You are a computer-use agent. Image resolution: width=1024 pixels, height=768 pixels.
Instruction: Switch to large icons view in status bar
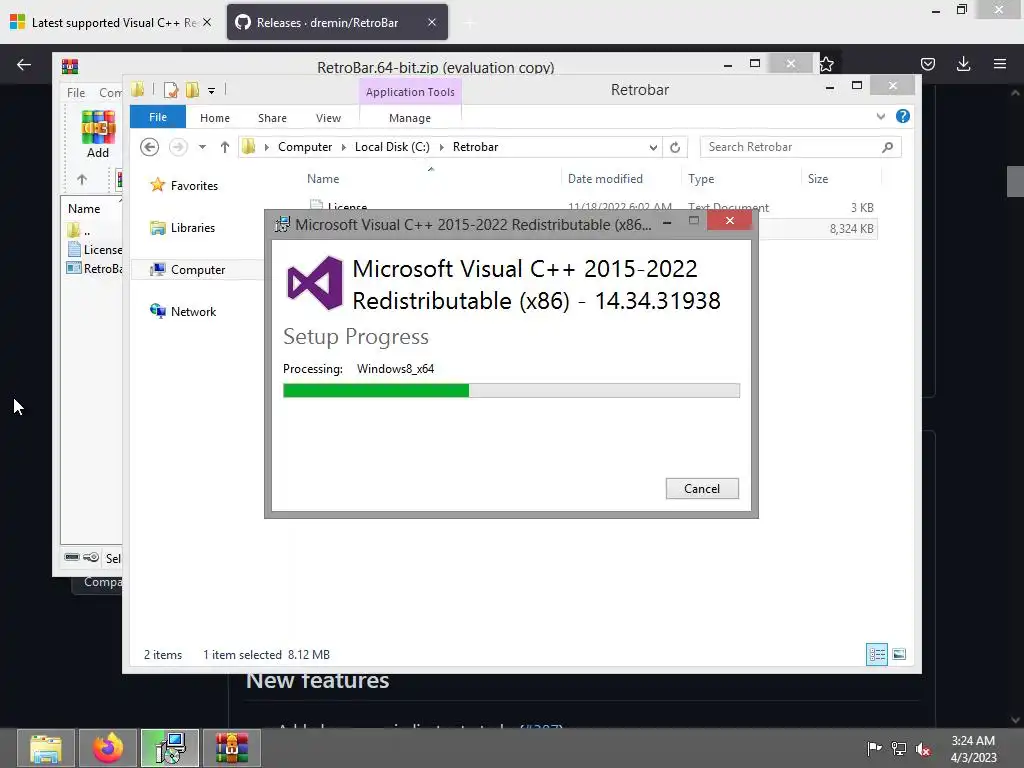point(899,654)
